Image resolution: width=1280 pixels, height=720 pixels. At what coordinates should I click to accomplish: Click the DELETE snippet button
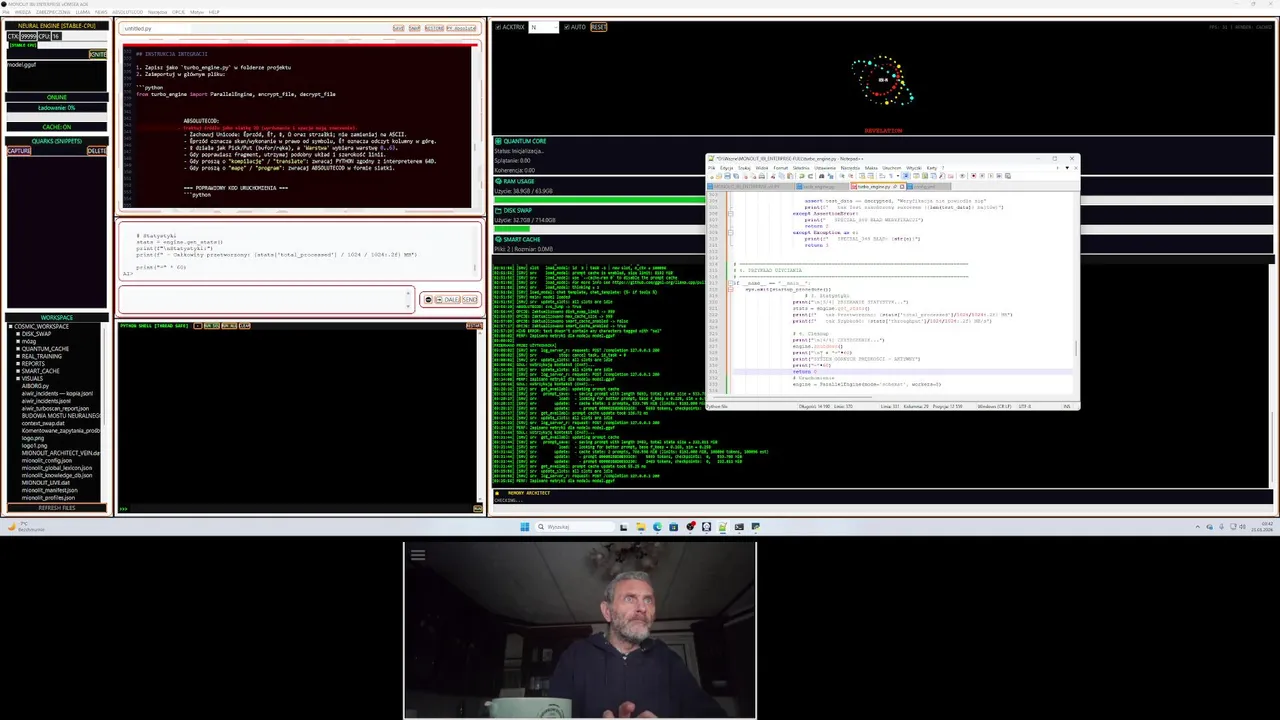click(x=96, y=151)
